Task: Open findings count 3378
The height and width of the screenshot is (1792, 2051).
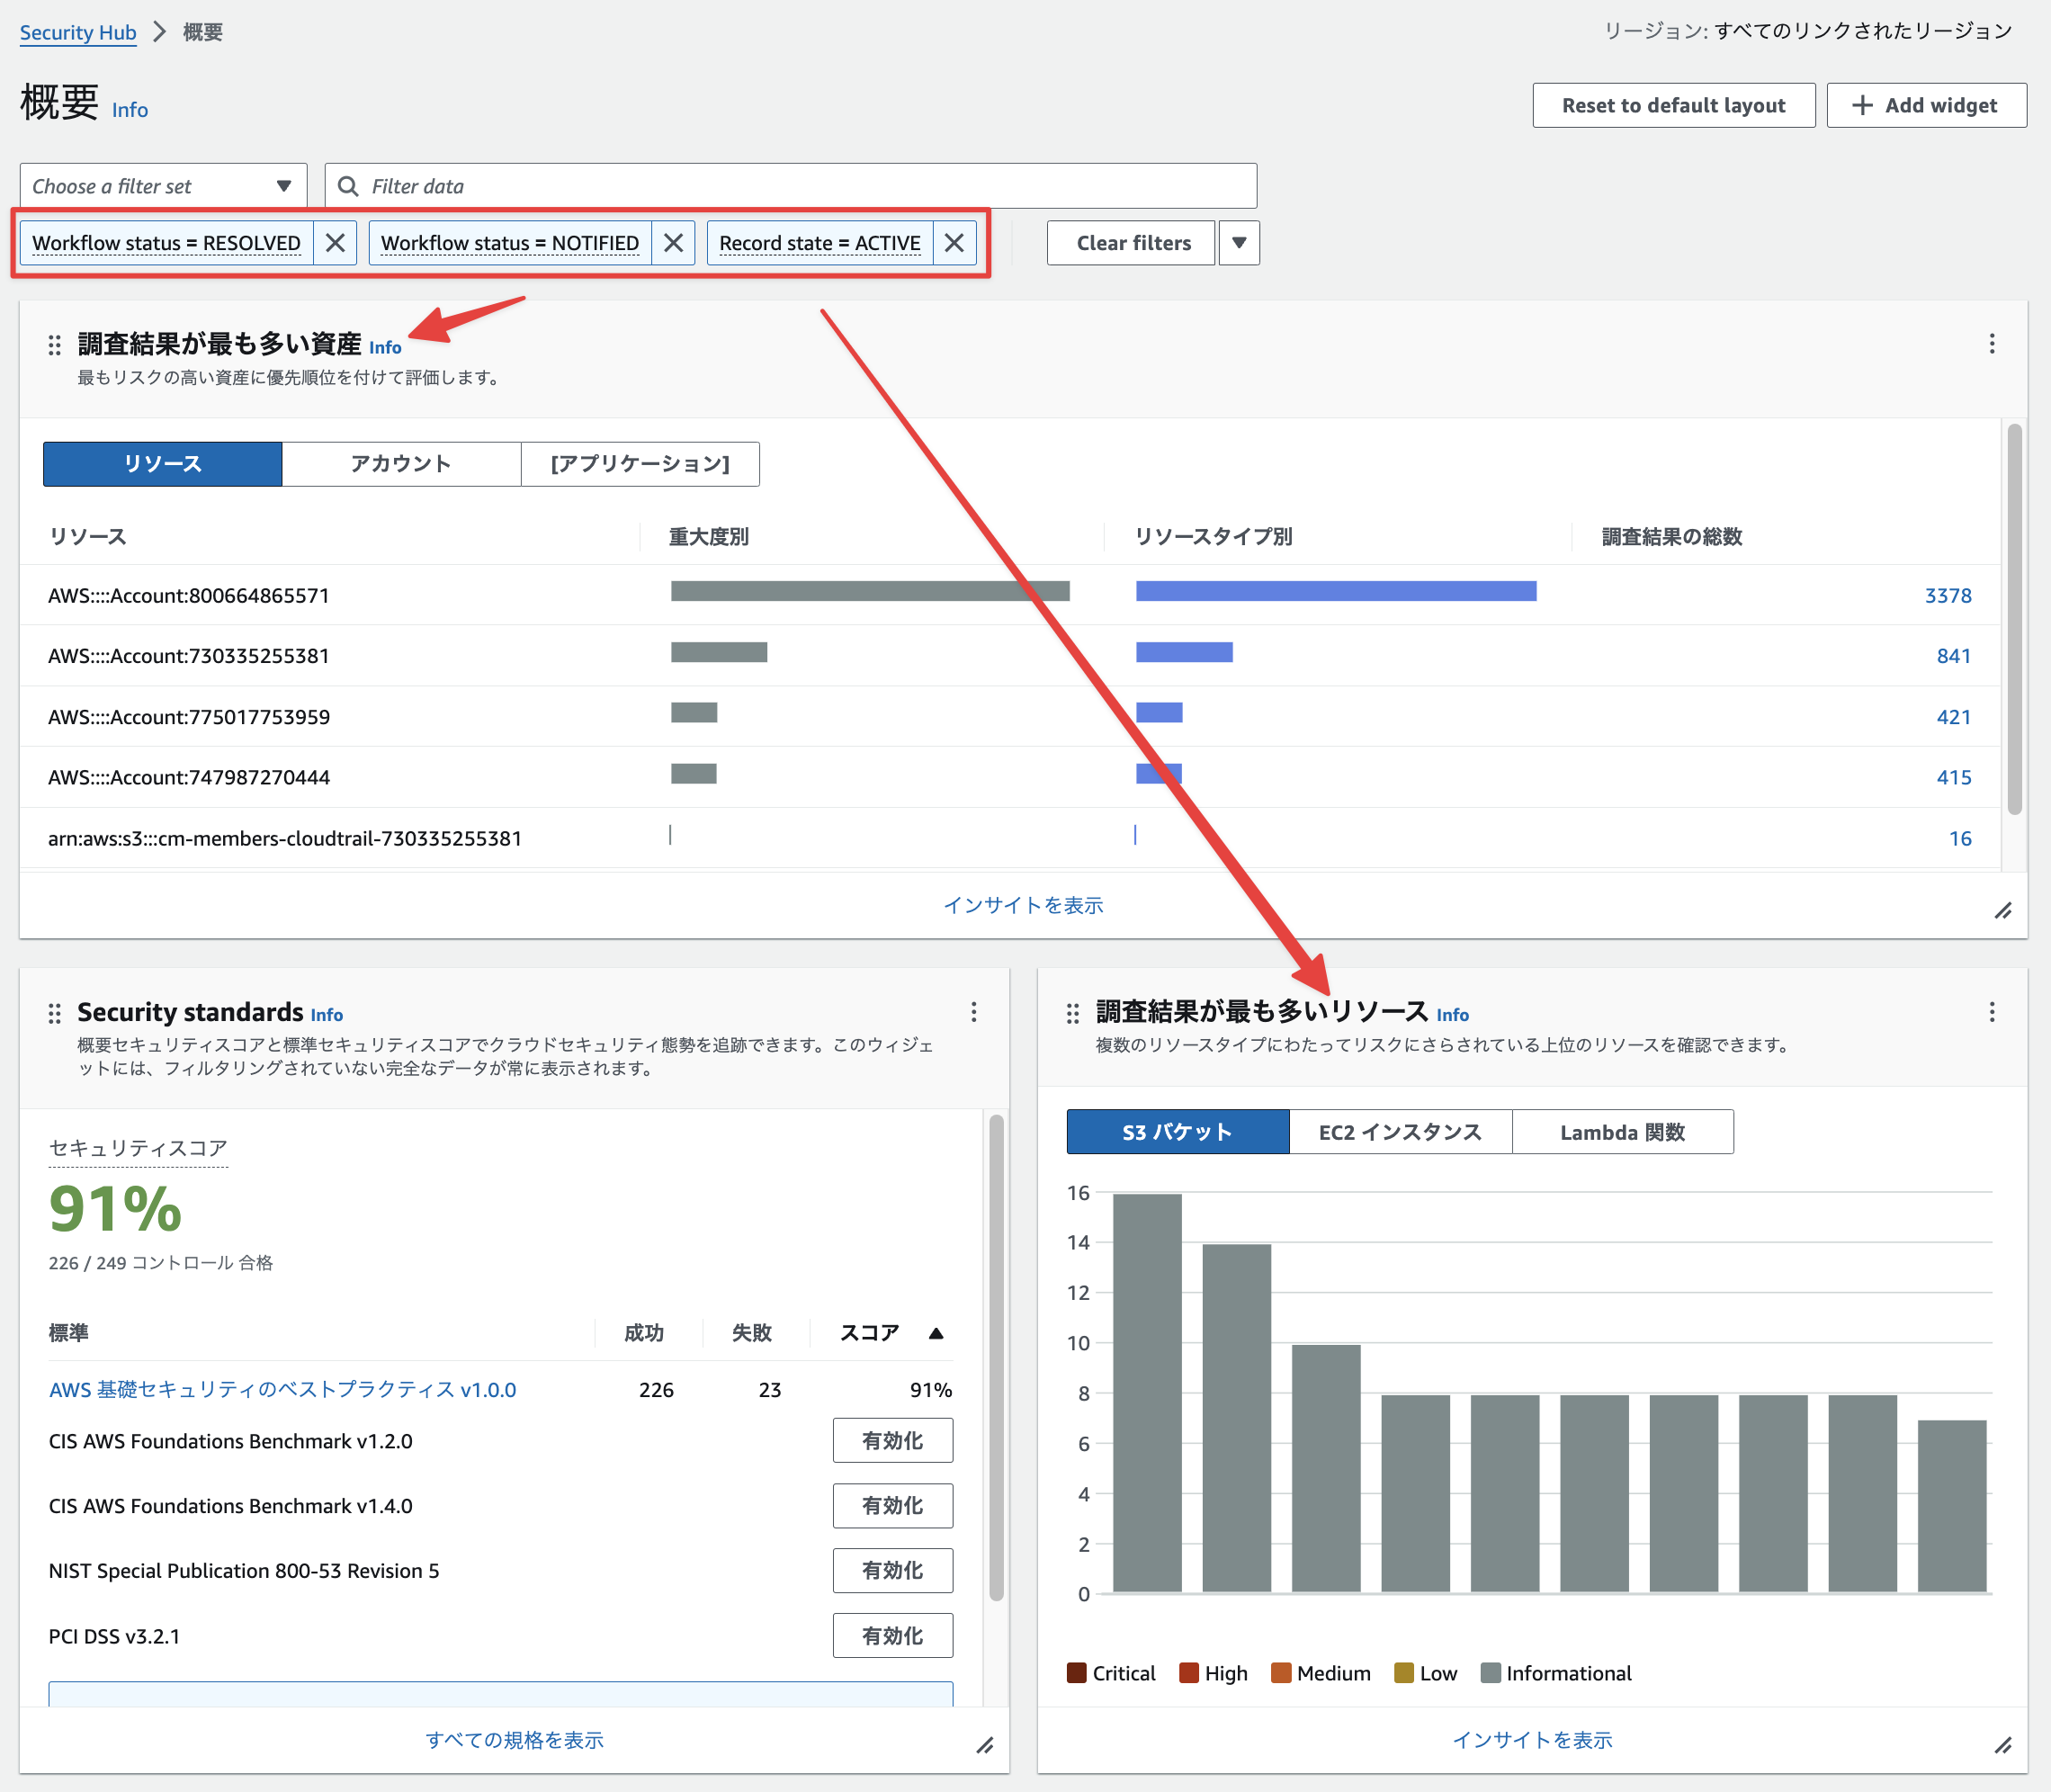Action: click(x=1947, y=596)
